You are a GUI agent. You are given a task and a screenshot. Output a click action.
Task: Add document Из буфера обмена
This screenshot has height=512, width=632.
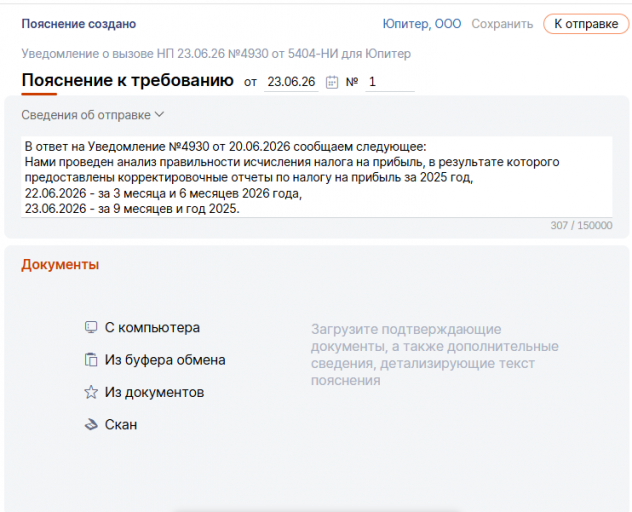[x=165, y=360]
